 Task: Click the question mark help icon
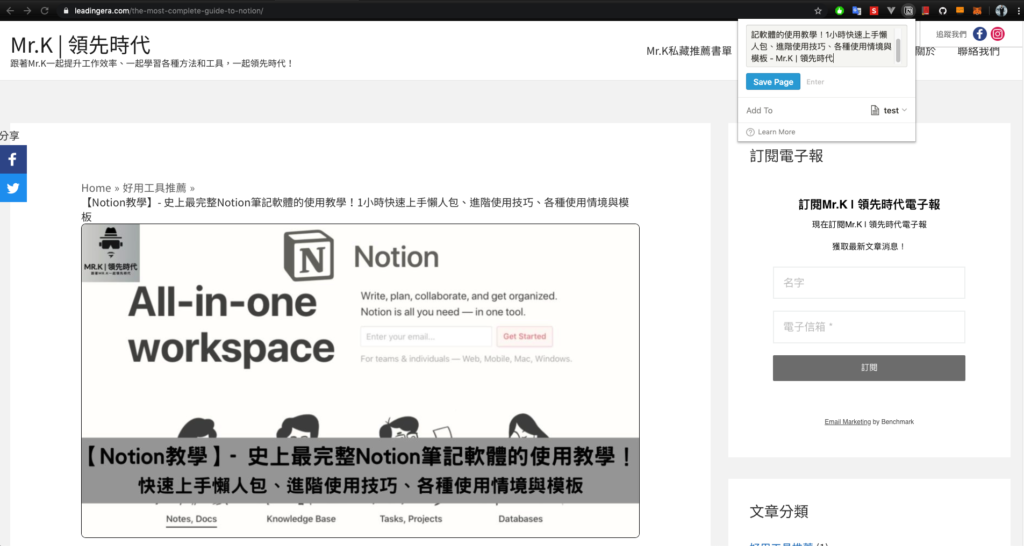pos(750,132)
